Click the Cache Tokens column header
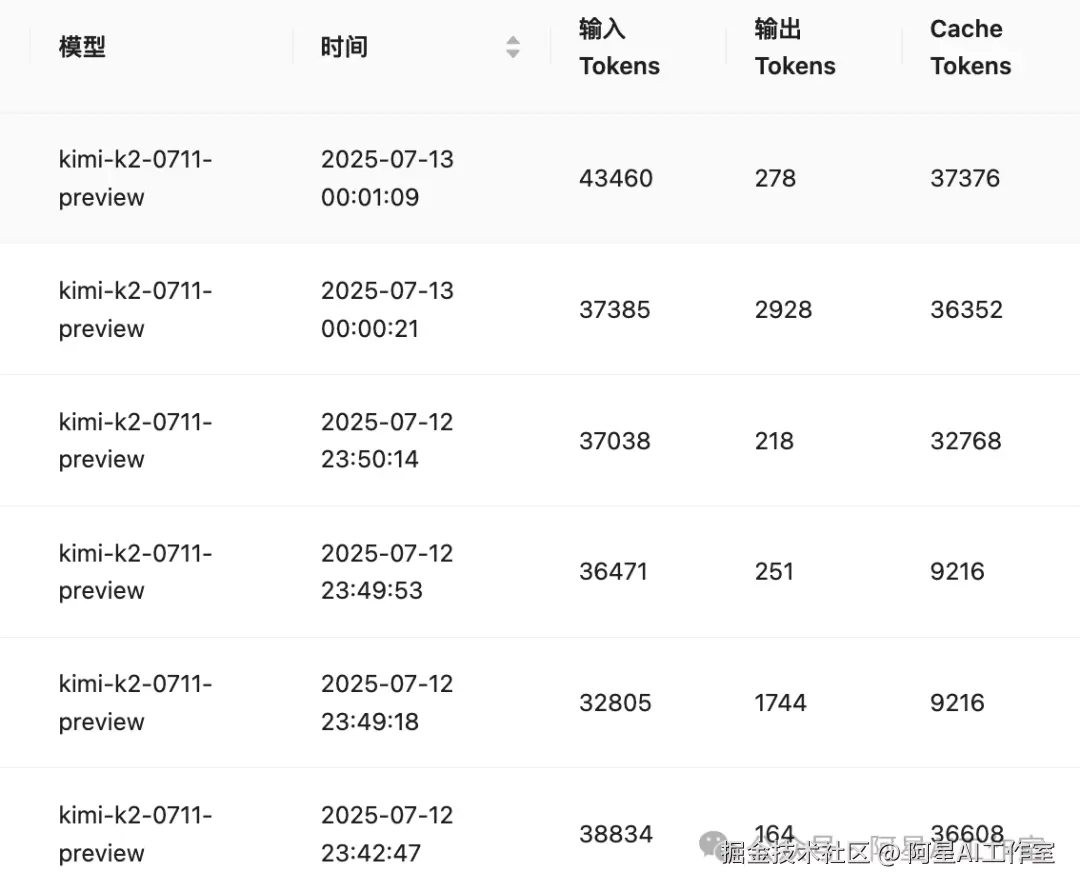 970,48
